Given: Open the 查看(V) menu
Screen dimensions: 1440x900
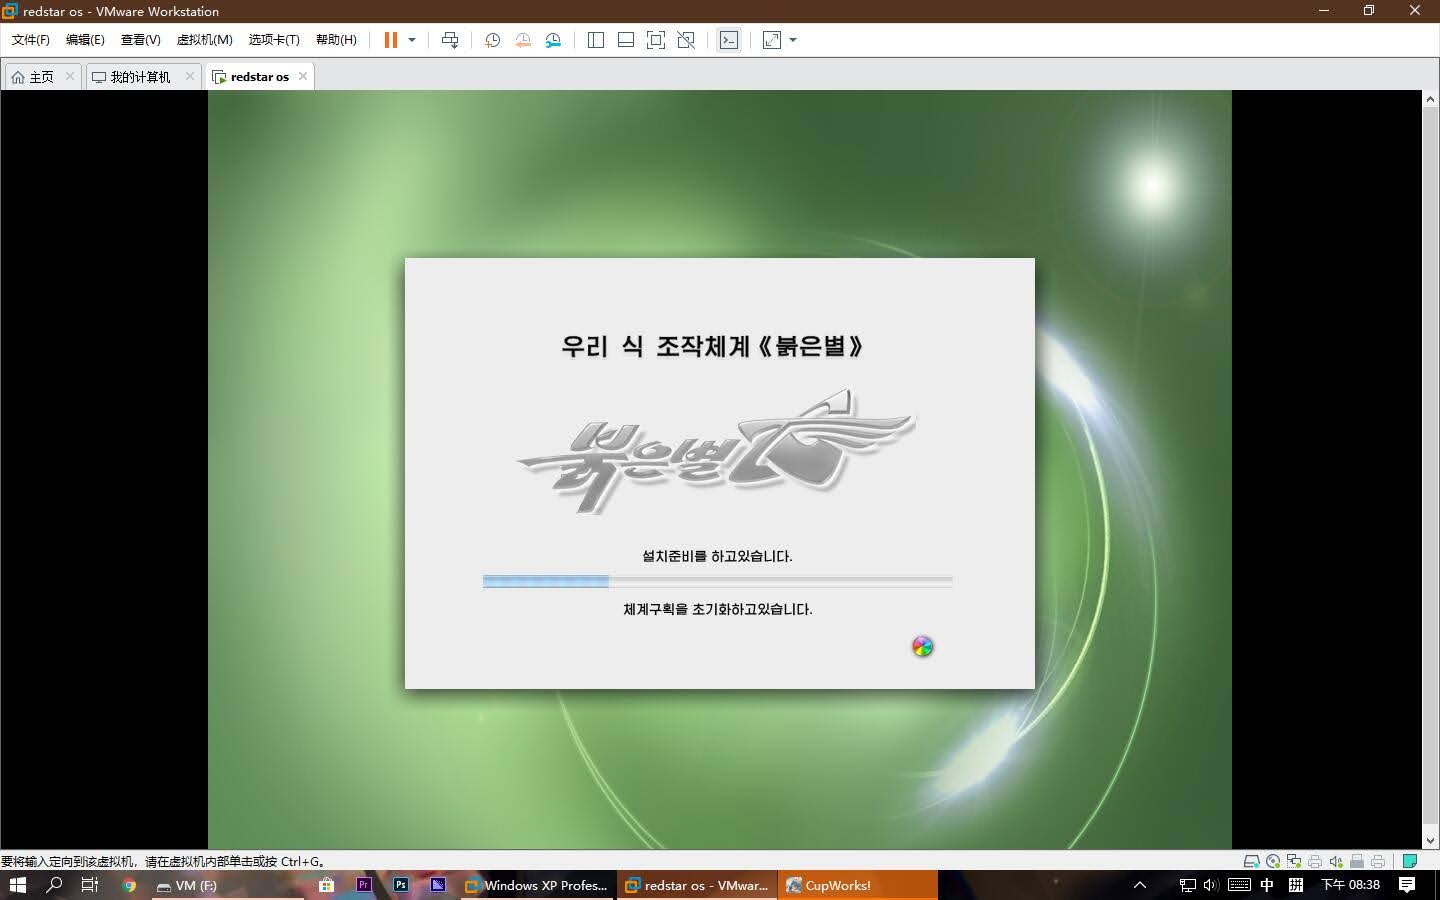Looking at the screenshot, I should tap(140, 40).
